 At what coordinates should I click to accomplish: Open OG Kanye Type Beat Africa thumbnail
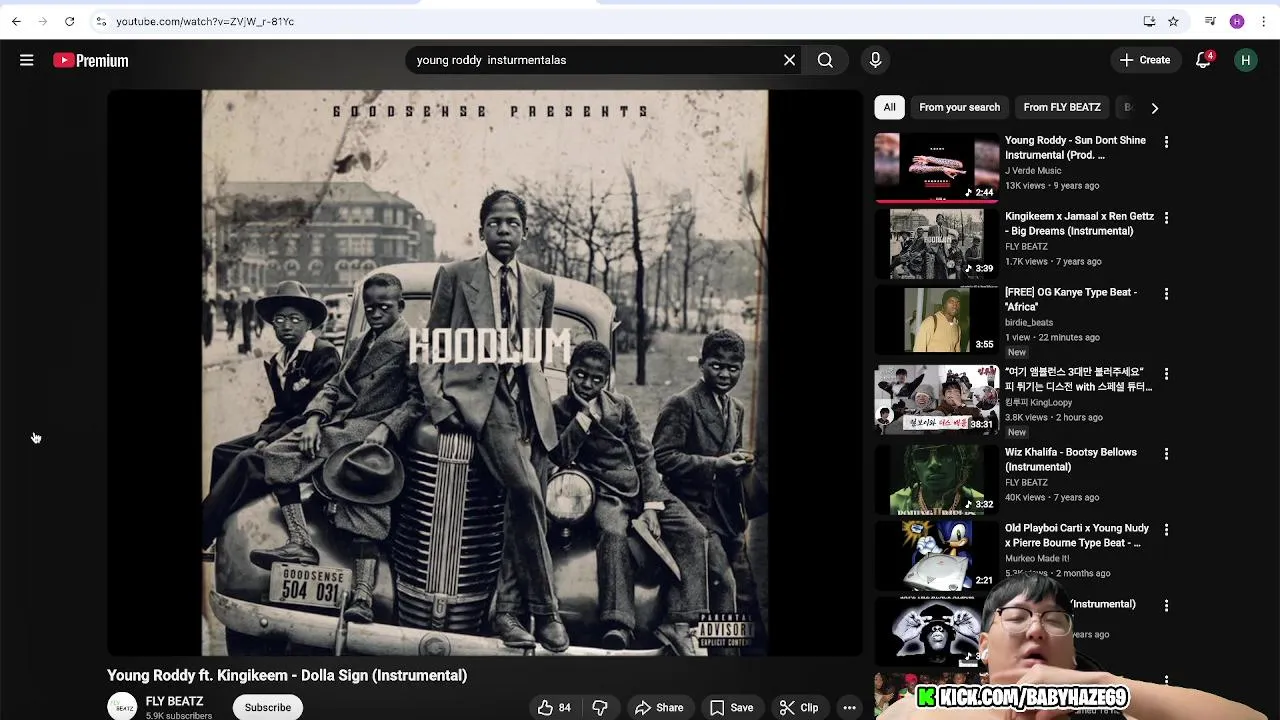tap(937, 319)
